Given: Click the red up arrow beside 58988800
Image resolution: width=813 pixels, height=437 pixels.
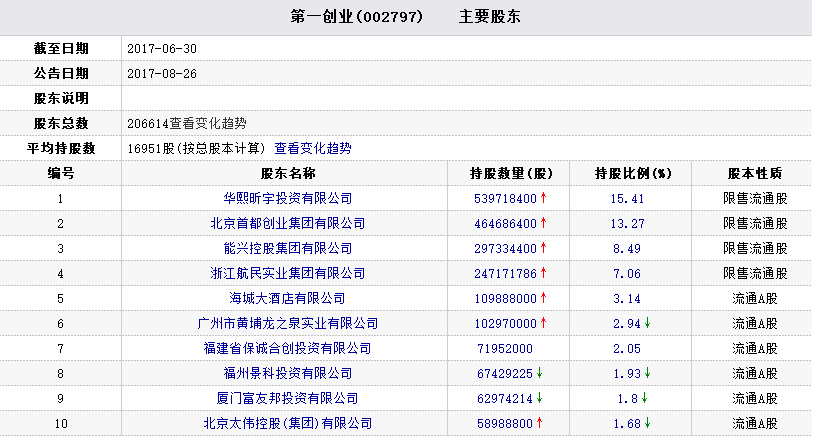Looking at the screenshot, I should click(x=540, y=422).
